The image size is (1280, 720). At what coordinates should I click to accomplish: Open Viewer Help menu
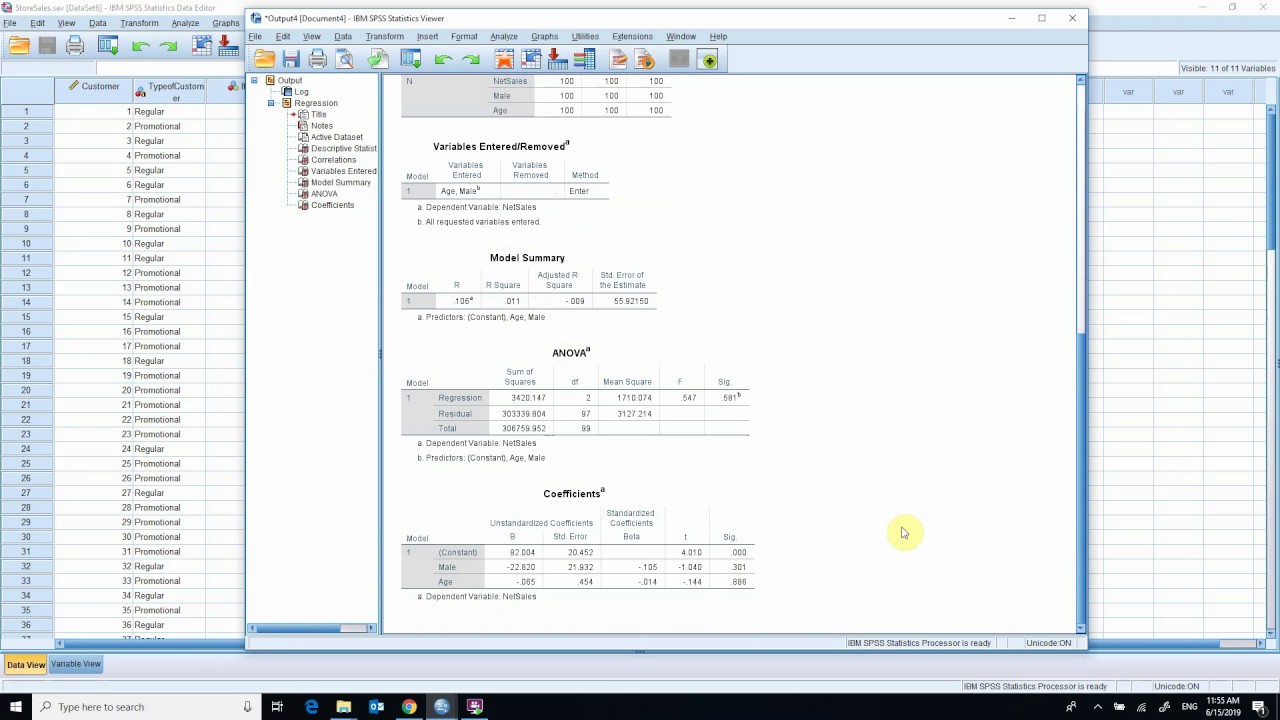pyautogui.click(x=718, y=36)
